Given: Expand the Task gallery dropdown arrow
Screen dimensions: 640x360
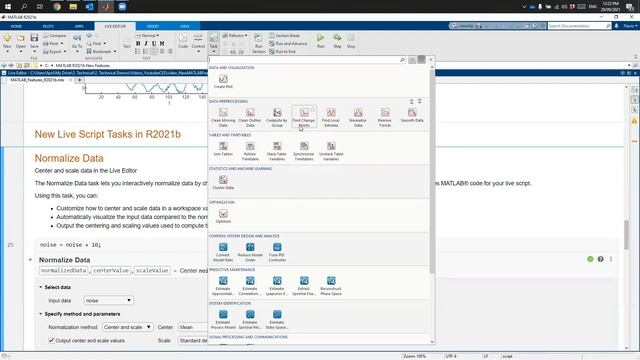Looking at the screenshot, I should [x=213, y=52].
